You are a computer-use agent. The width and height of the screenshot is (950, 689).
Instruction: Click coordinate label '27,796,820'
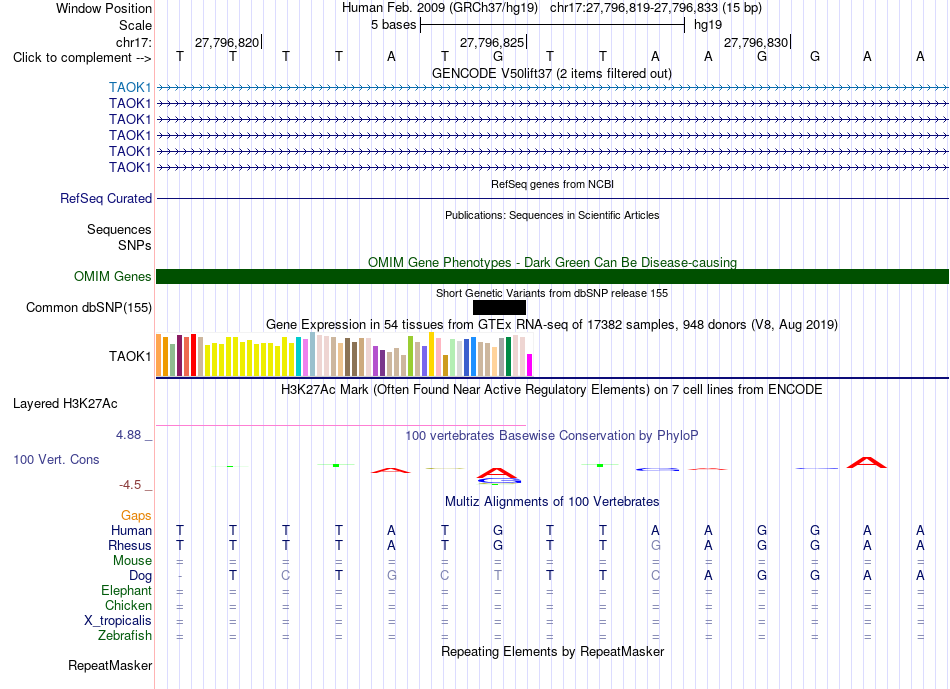227,42
